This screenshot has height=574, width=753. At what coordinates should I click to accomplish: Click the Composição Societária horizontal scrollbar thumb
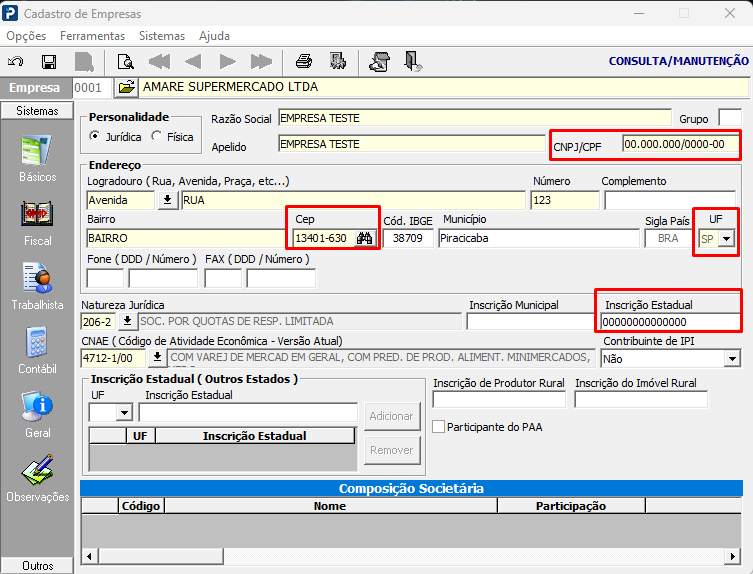[160, 556]
